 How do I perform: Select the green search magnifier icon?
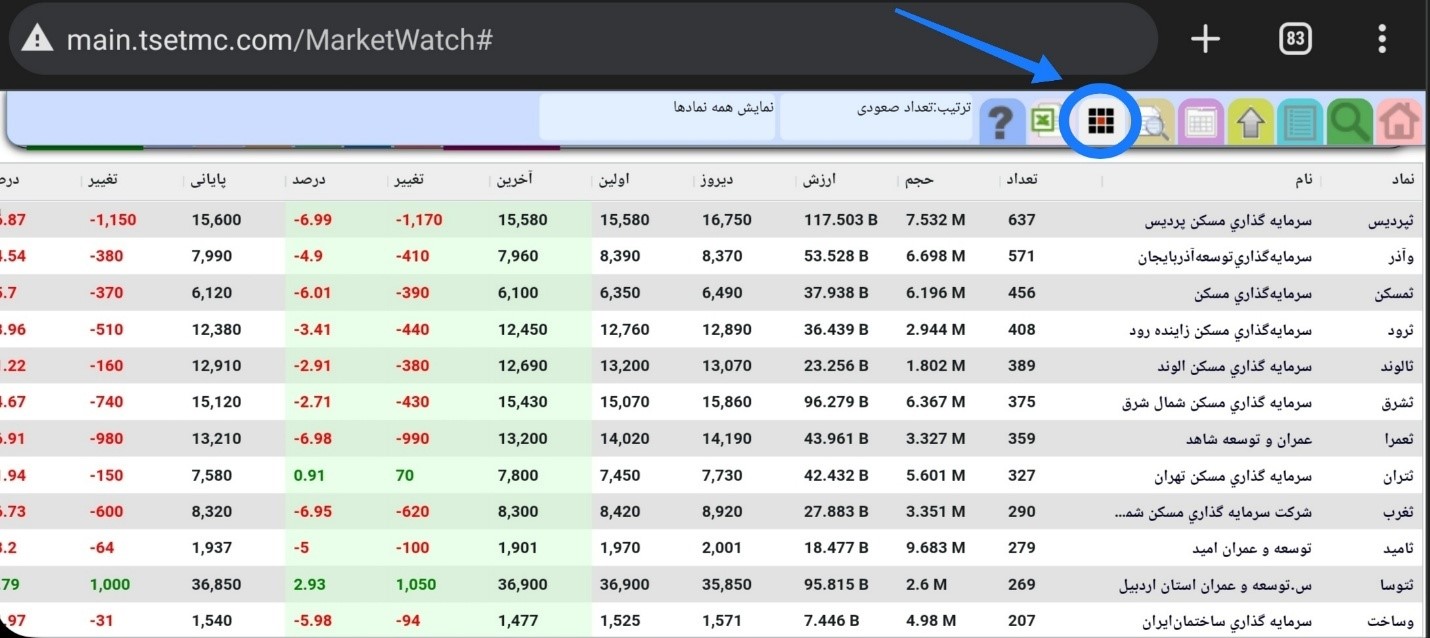(x=1350, y=121)
